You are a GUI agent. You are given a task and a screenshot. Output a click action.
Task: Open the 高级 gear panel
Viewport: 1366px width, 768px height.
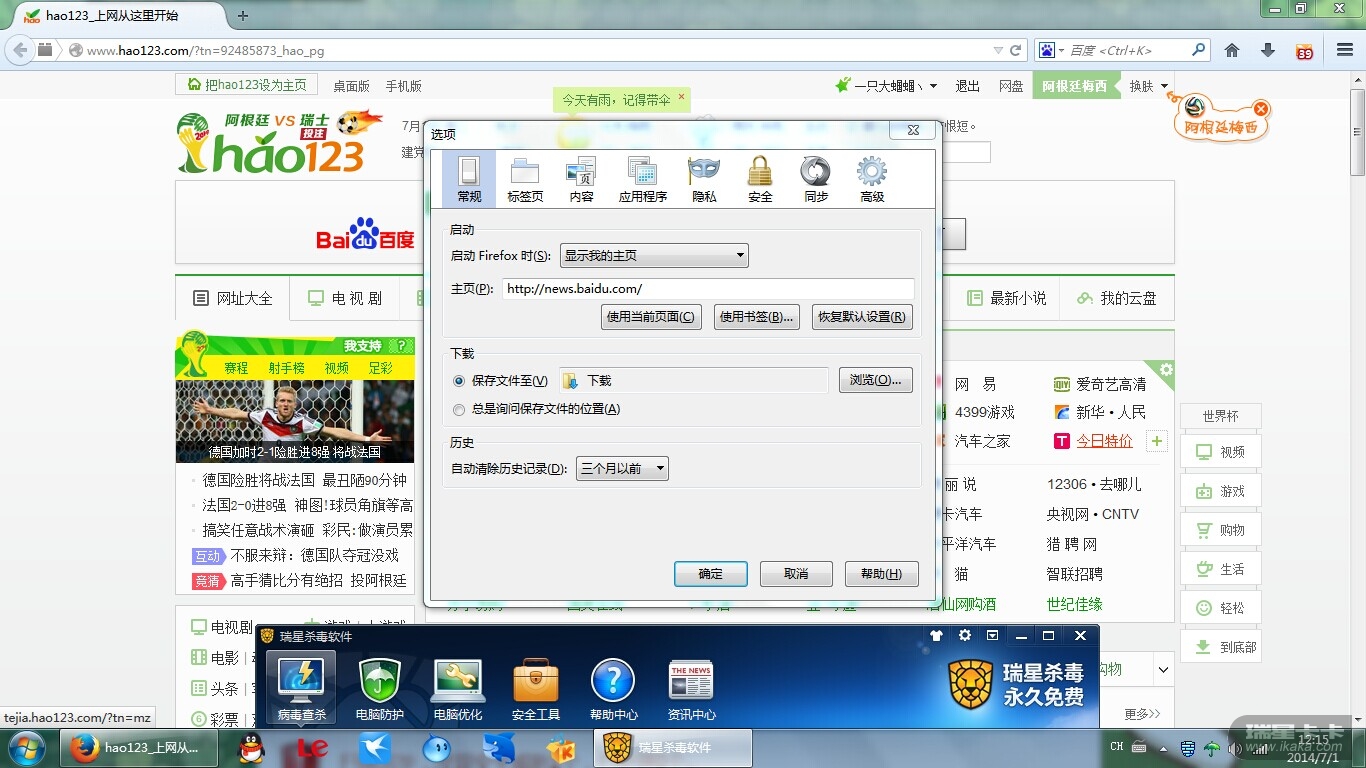tap(872, 180)
